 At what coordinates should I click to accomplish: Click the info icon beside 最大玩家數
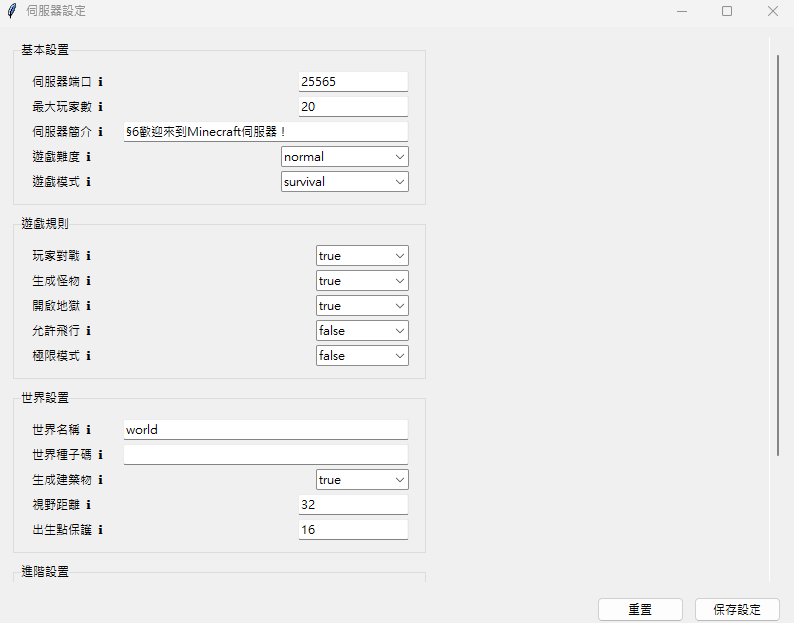(100, 107)
